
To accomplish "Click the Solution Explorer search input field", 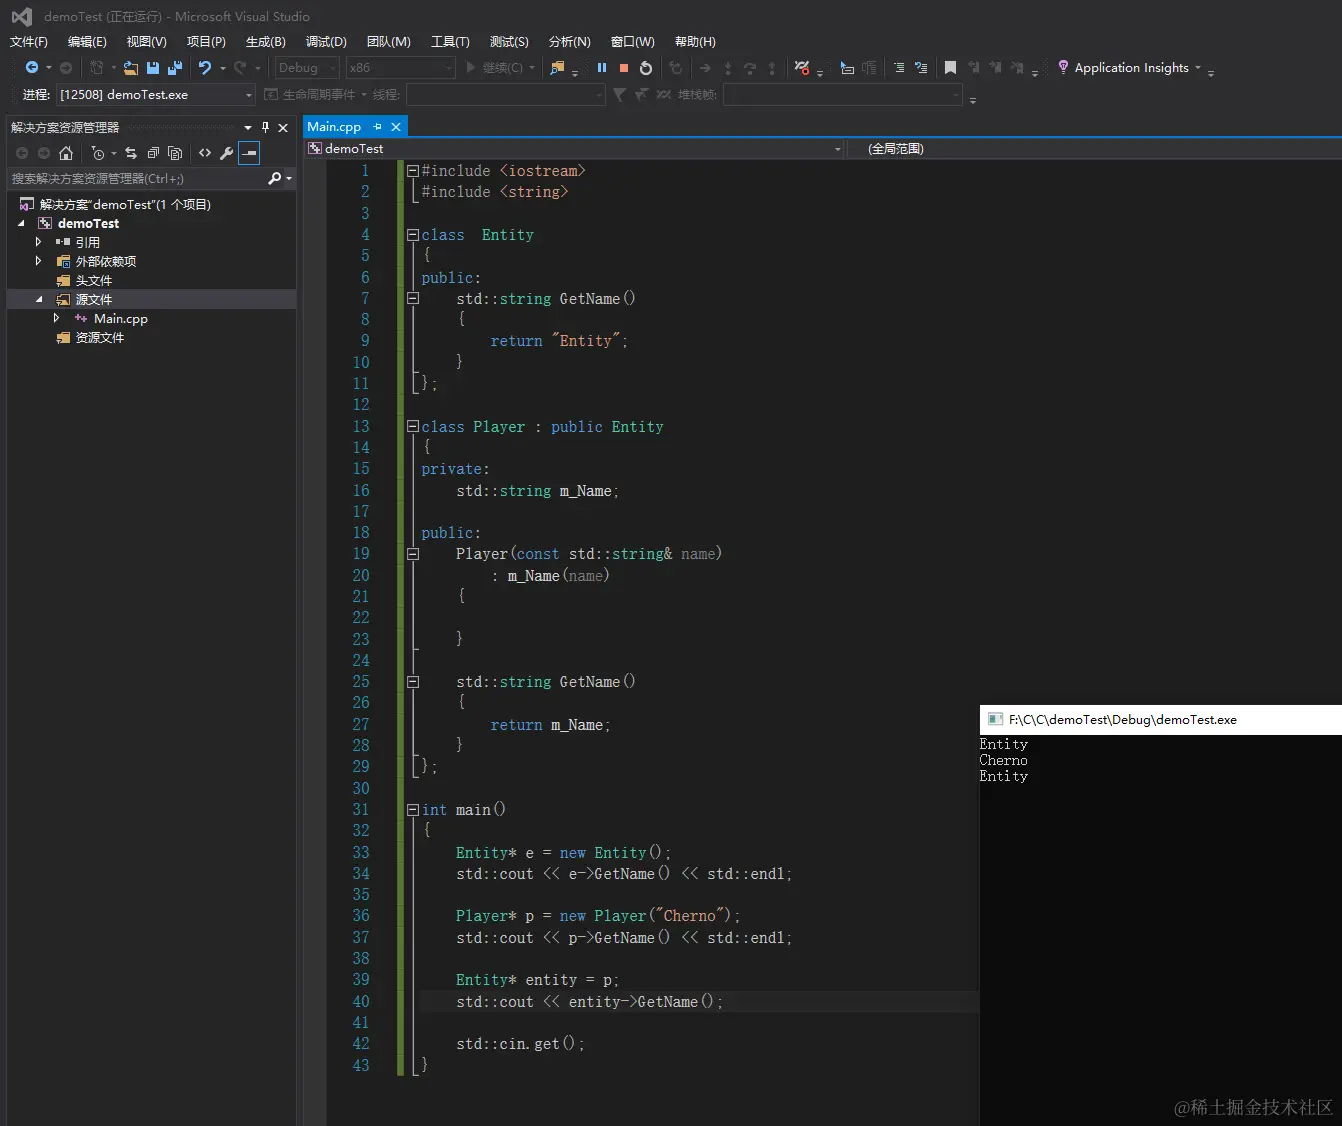I will (135, 179).
